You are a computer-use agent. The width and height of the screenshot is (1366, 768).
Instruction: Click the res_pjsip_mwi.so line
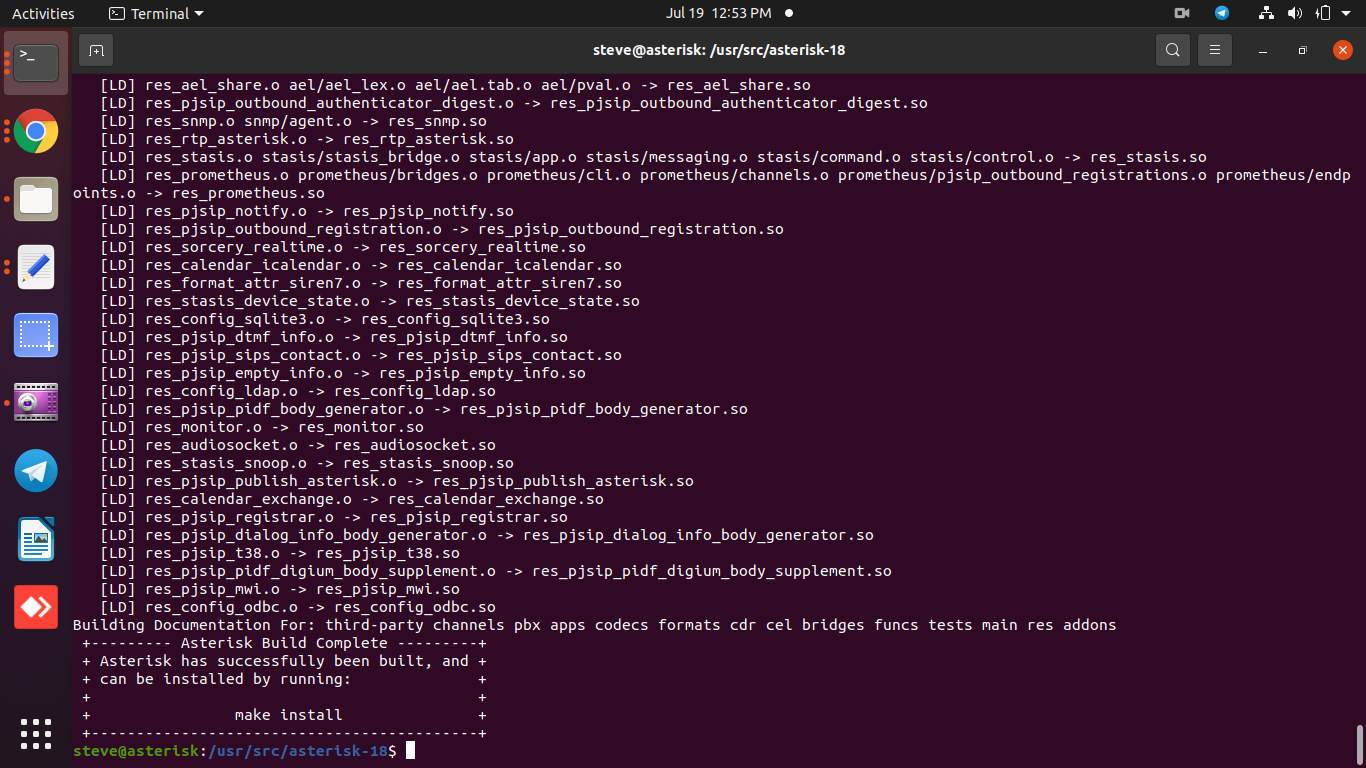point(280,589)
